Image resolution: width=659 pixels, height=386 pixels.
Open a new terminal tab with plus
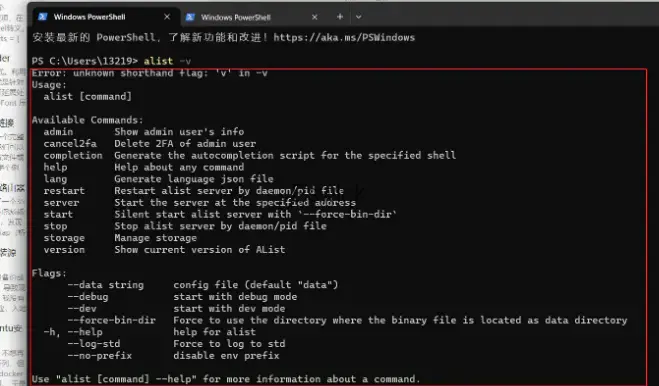click(340, 17)
